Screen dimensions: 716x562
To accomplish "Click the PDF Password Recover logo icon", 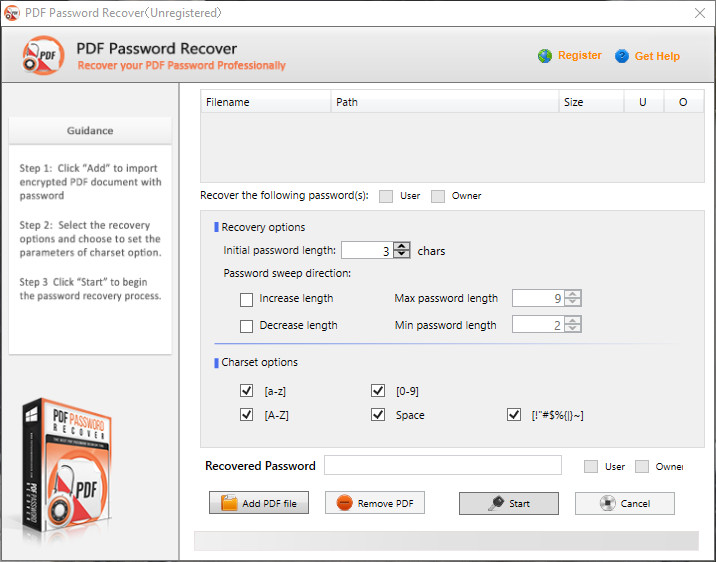I will (43, 55).
